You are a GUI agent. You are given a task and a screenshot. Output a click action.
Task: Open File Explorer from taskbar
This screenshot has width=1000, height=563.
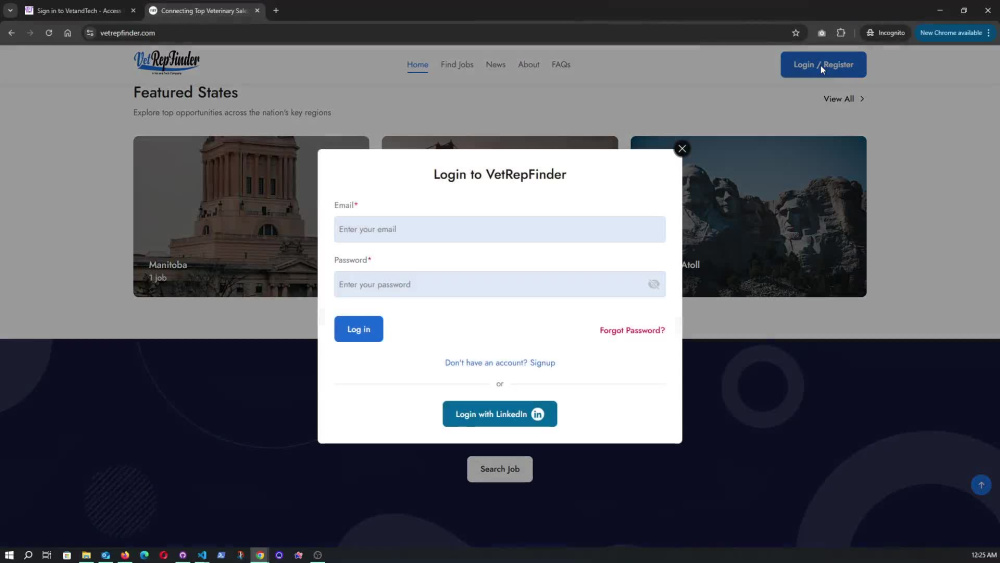(86, 555)
